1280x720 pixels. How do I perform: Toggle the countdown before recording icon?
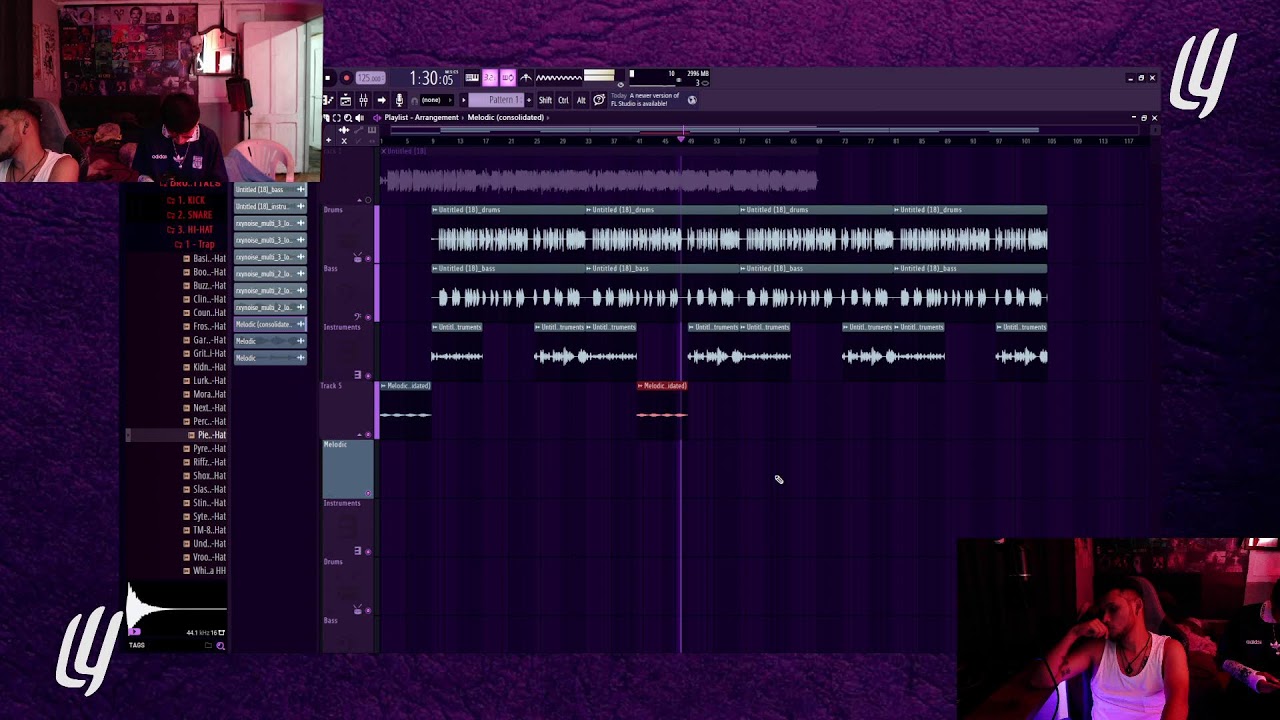click(x=490, y=78)
